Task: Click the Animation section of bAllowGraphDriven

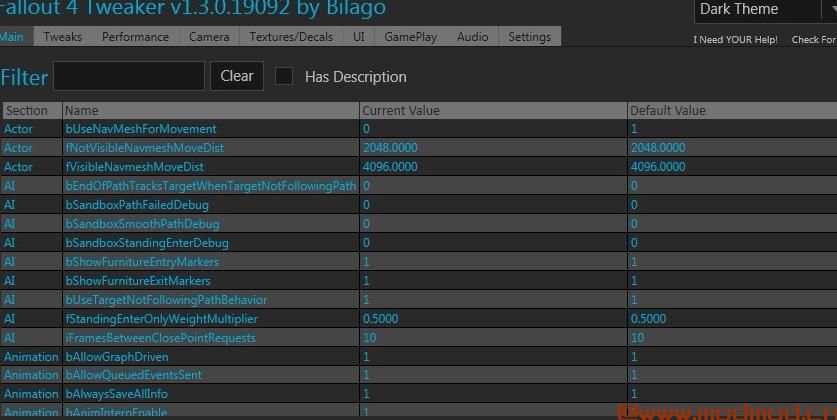Action: [x=32, y=356]
